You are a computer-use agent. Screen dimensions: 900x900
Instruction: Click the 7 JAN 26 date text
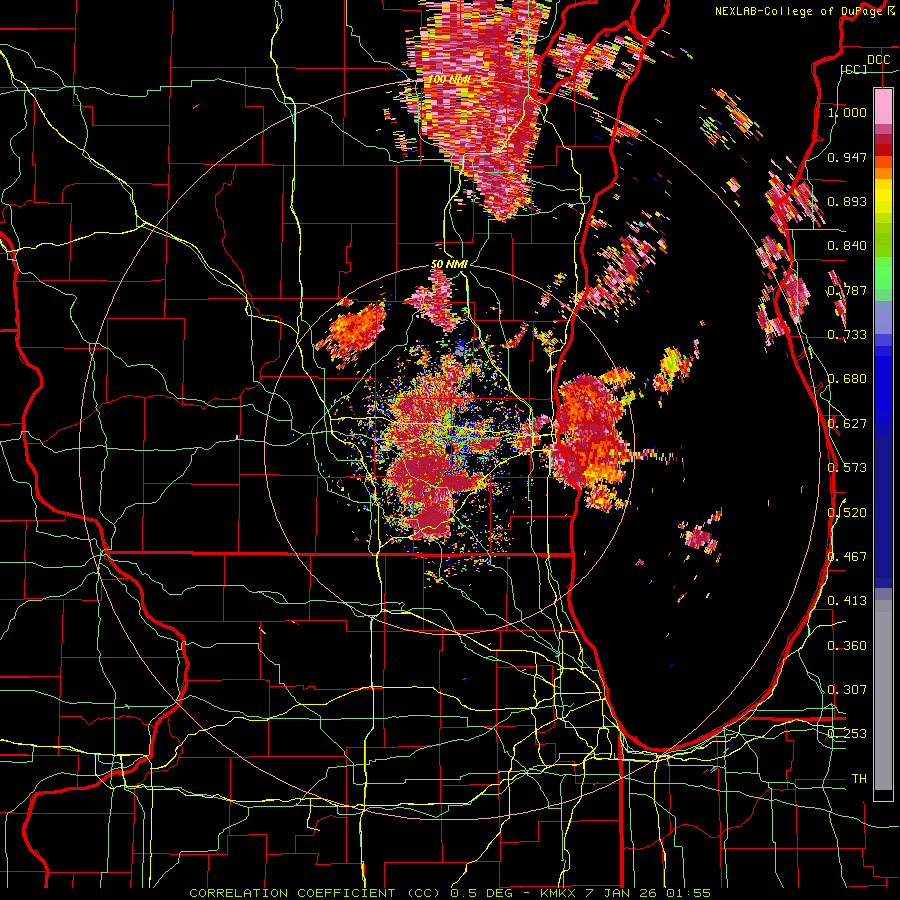coord(621,893)
